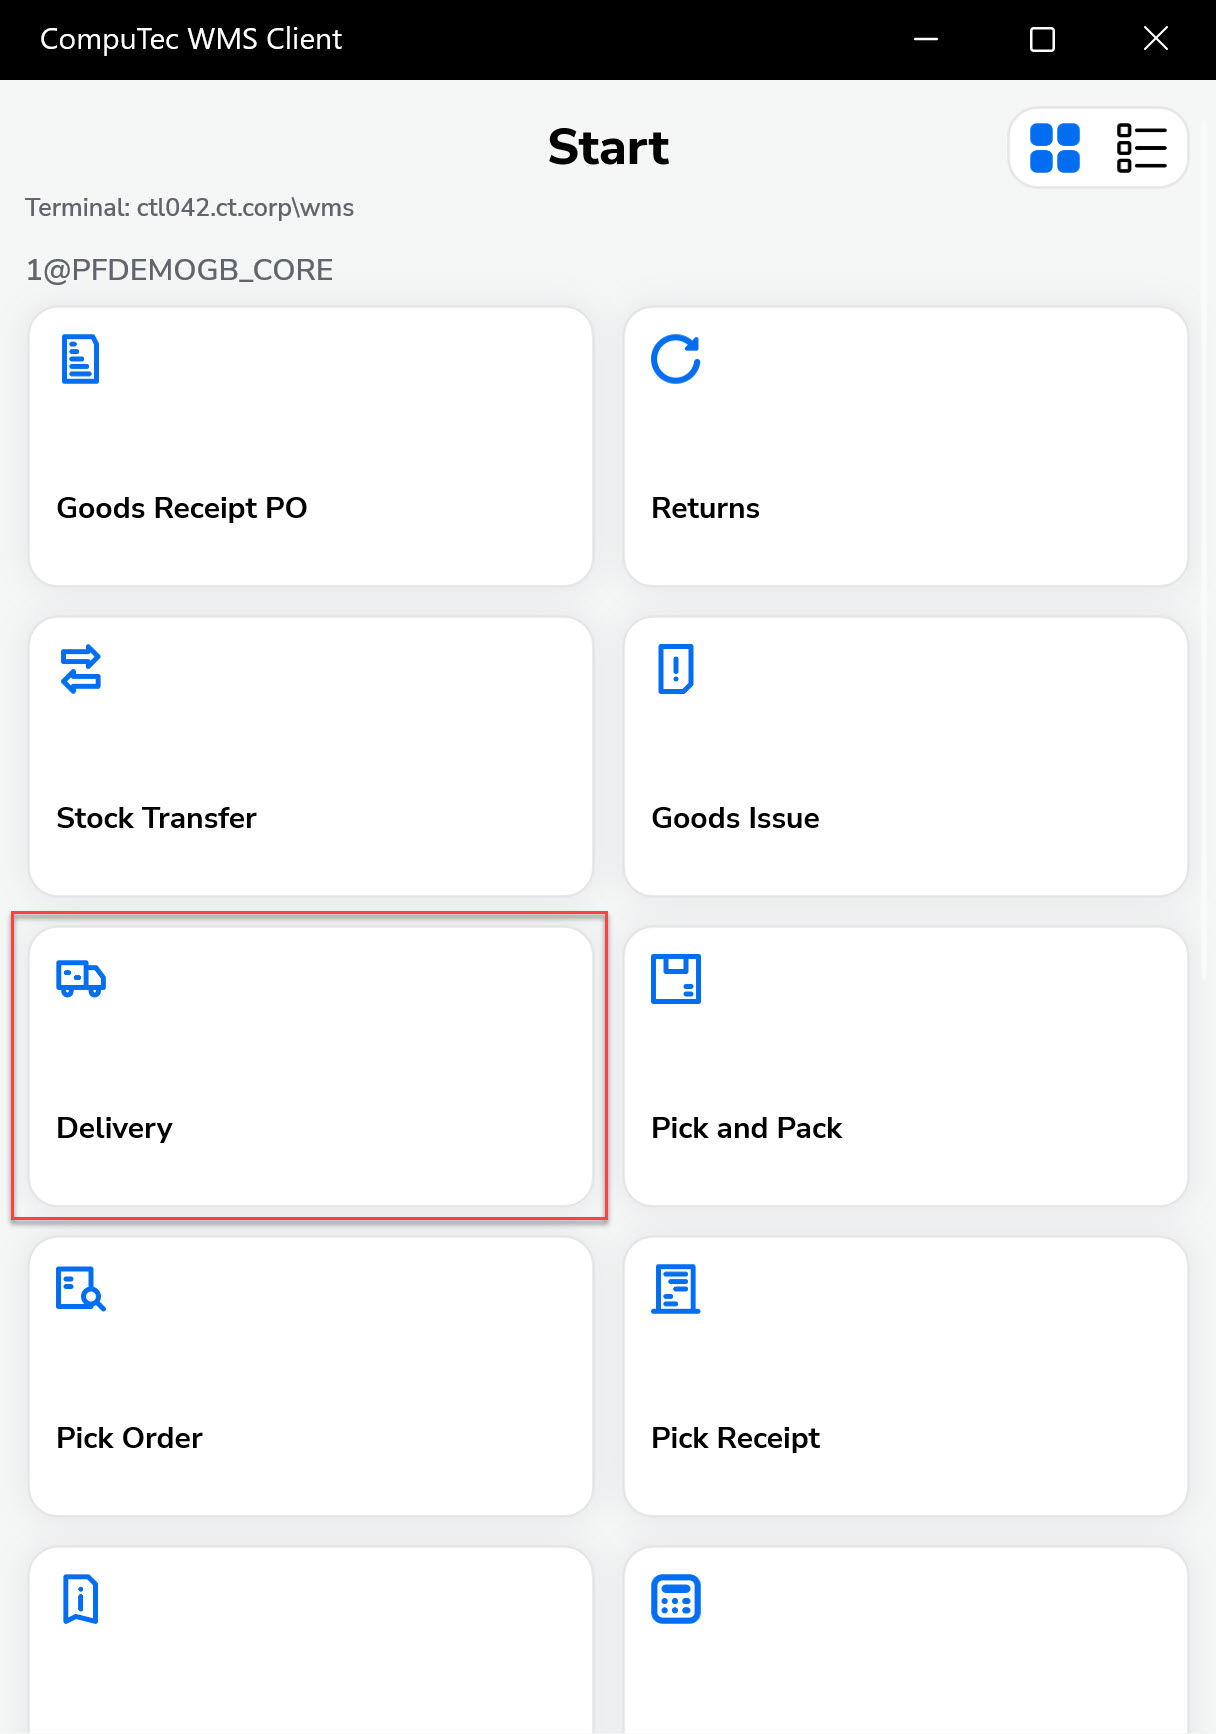This screenshot has width=1216, height=1734.
Task: Maximize the CompuTec WMS Client window
Action: click(x=1042, y=39)
